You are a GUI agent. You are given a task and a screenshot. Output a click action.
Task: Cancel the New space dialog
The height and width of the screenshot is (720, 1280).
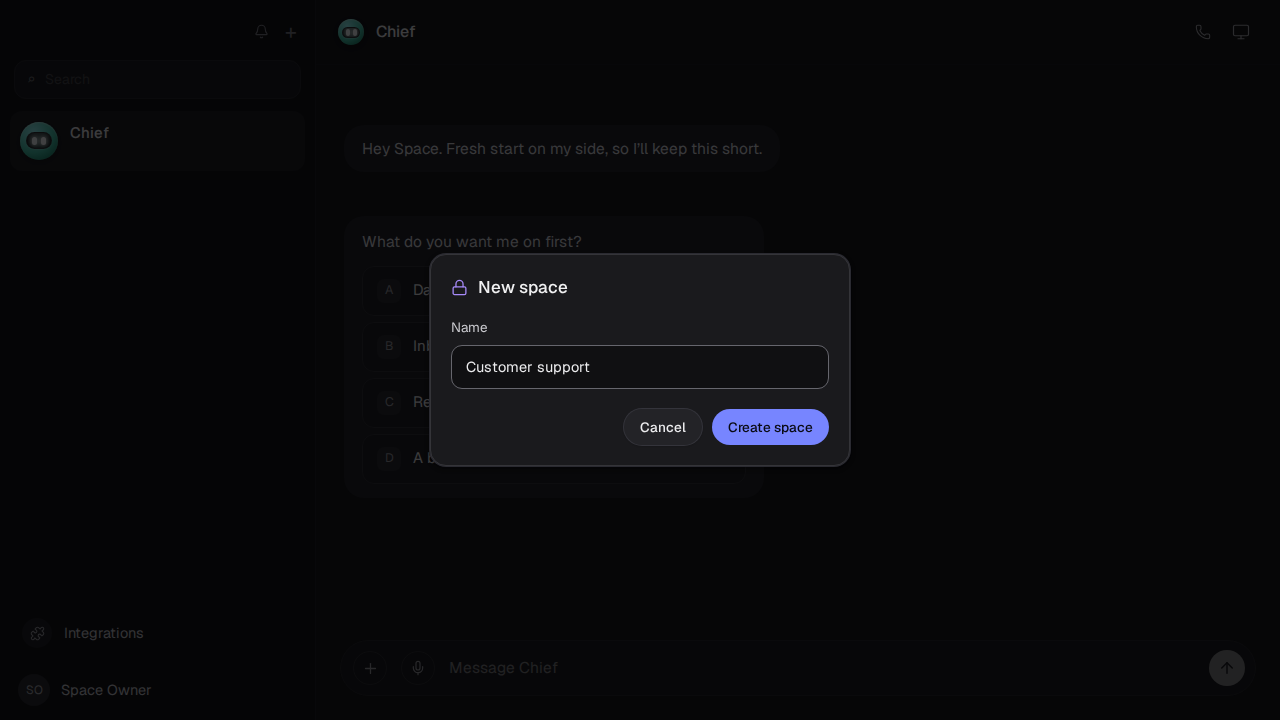coord(663,427)
